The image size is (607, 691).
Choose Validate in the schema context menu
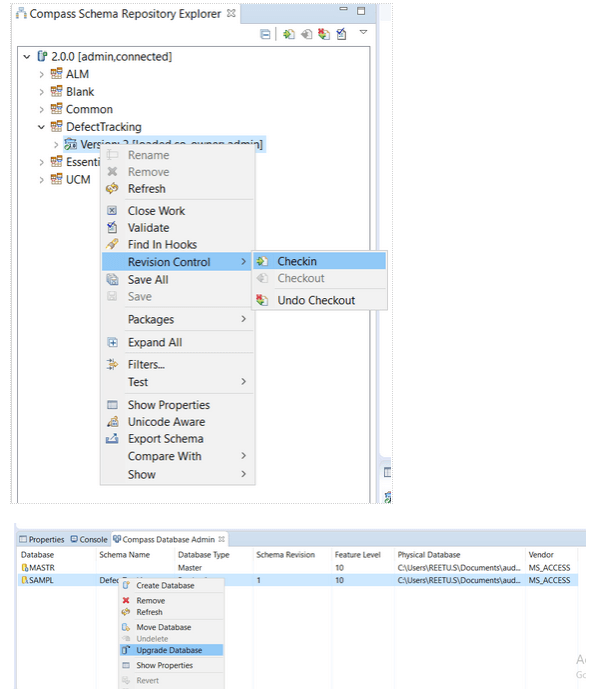pyautogui.click(x=178, y=228)
